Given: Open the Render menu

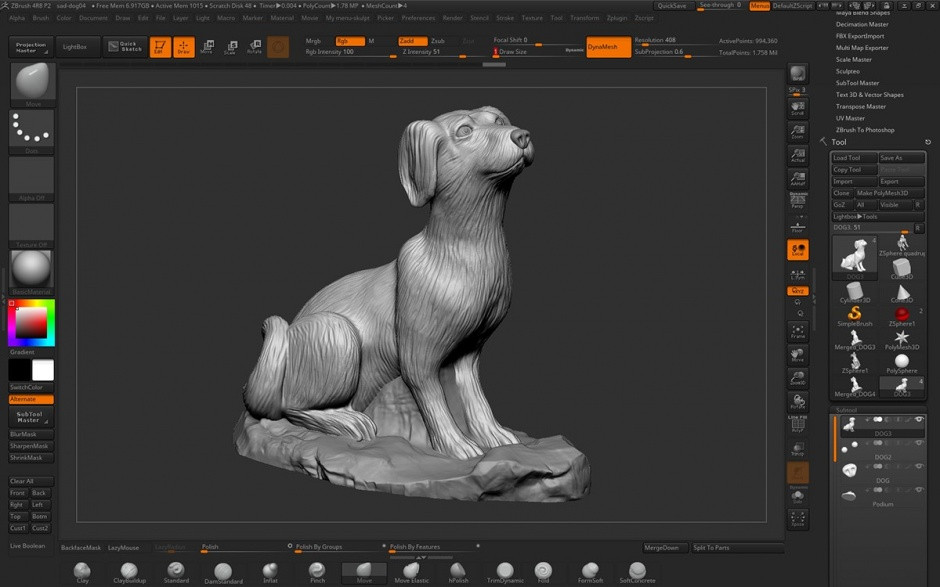Looking at the screenshot, I should tap(453, 18).
